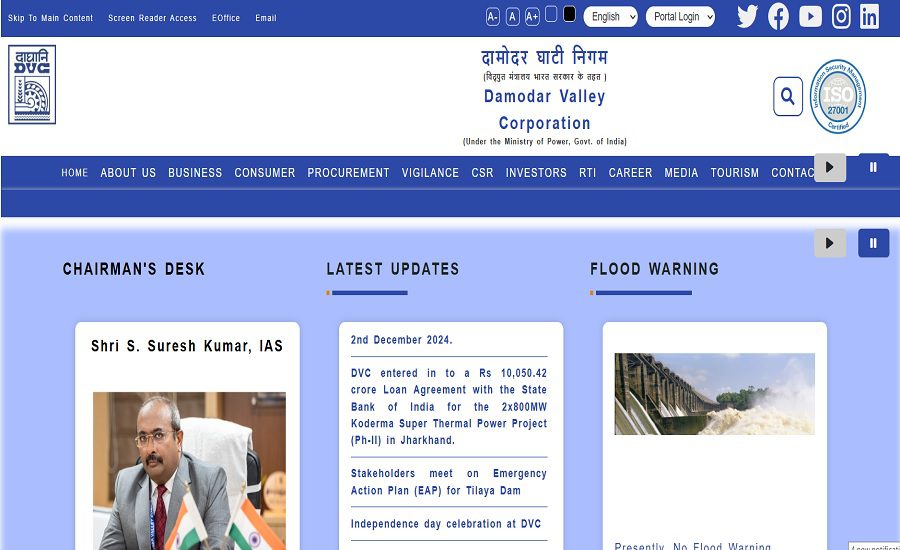Reset font size with the A button
Viewport: 900px width, 550px height.
tap(513, 17)
